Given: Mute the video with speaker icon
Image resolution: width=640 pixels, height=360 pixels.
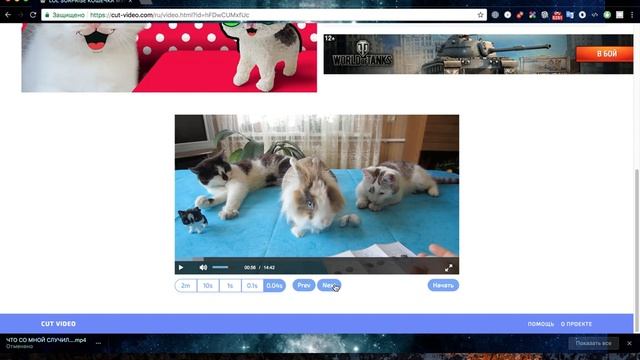Looking at the screenshot, I should click(x=203, y=268).
